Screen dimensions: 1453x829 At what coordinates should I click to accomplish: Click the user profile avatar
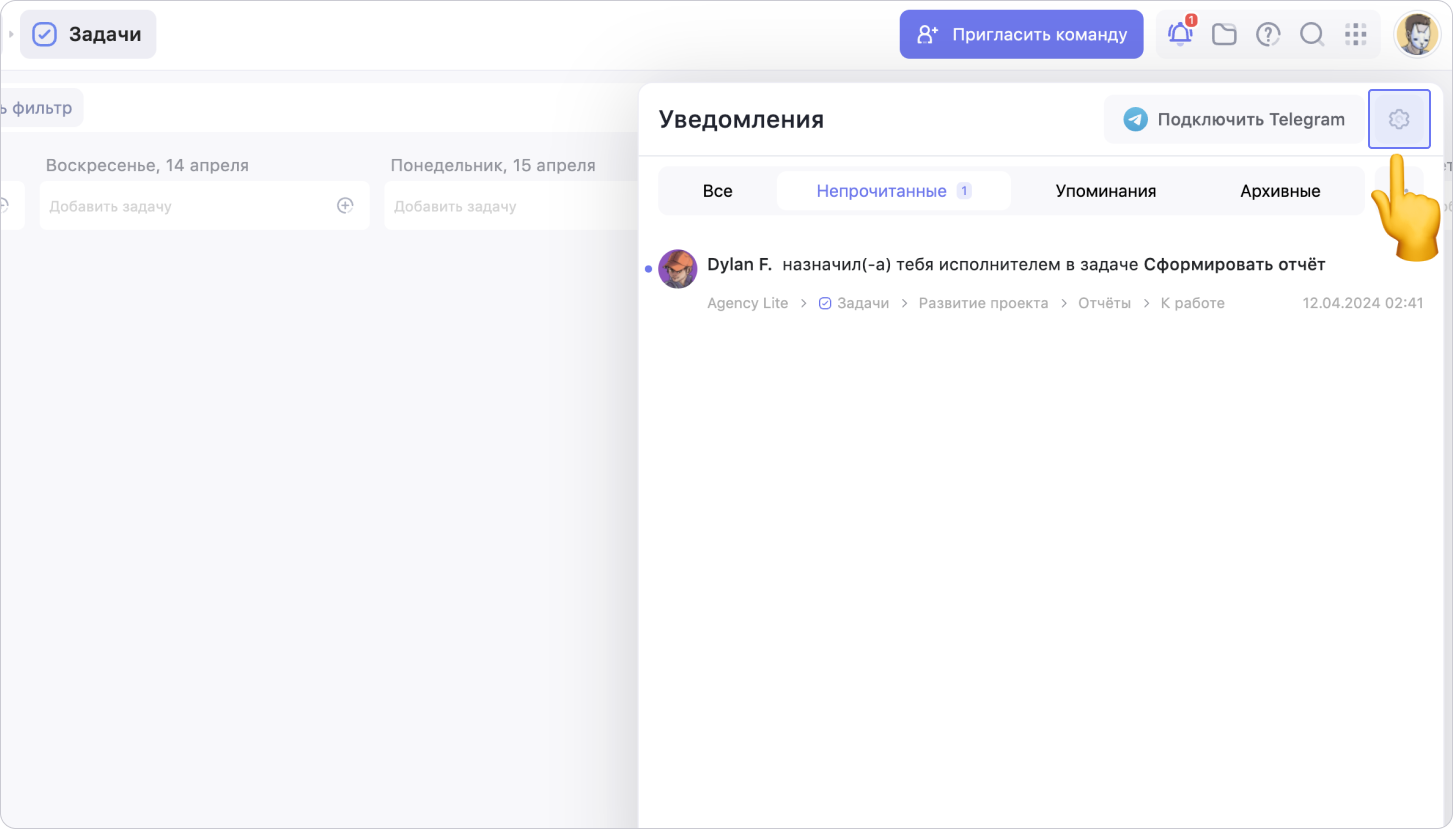[x=1416, y=35]
